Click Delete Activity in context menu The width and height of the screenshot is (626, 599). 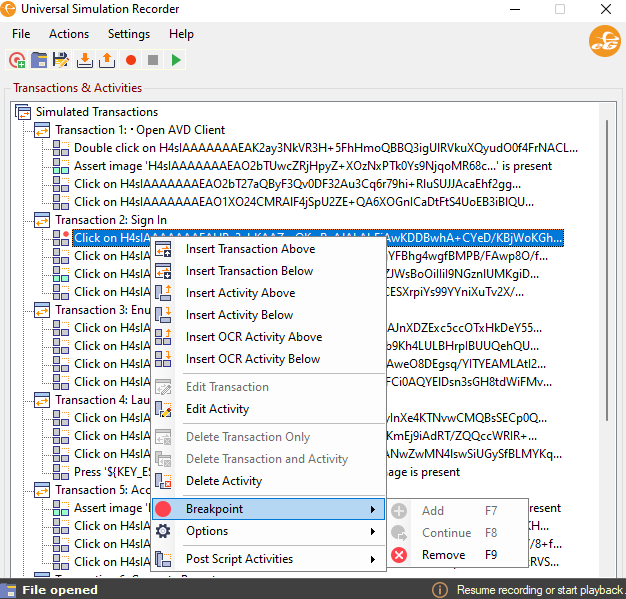pos(224,481)
